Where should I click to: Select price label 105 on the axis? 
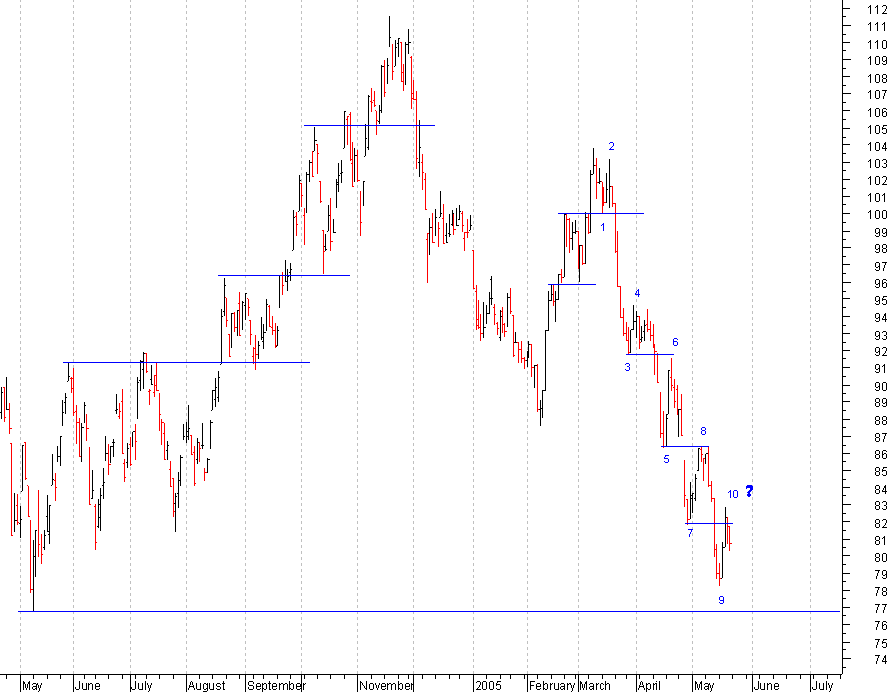(x=877, y=129)
